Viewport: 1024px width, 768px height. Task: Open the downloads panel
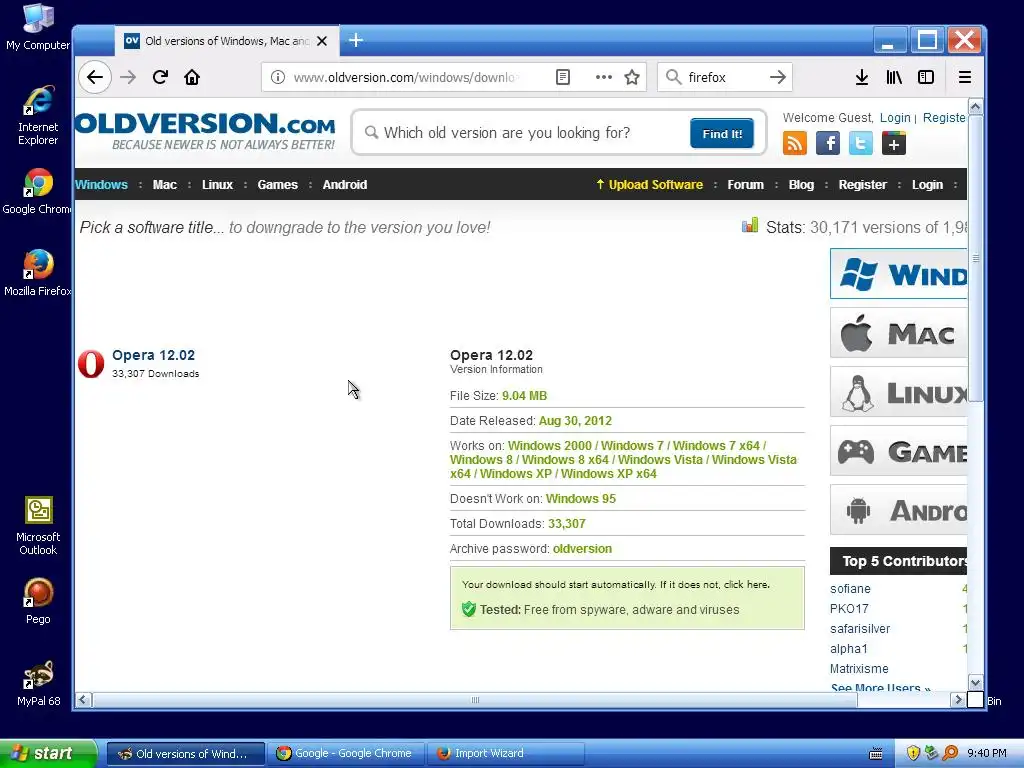click(x=862, y=77)
